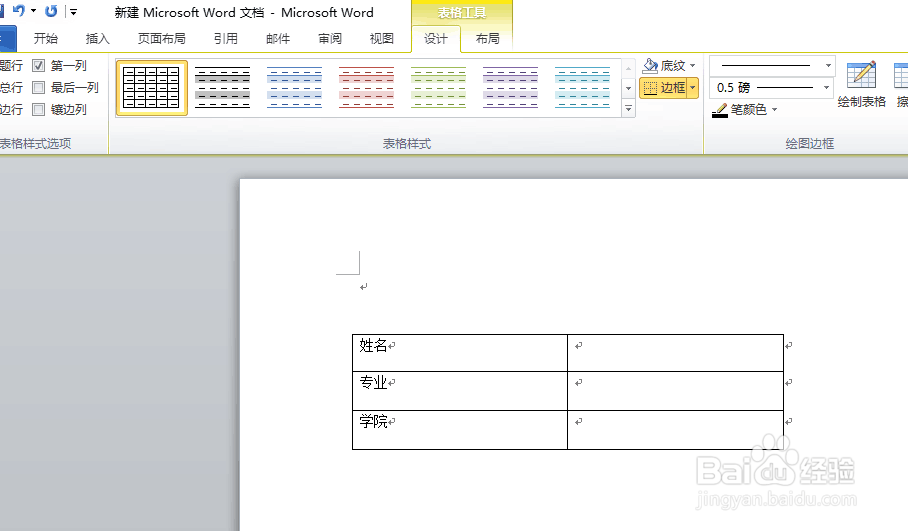The height and width of the screenshot is (531, 908).
Task: Open the 页面布局 tab
Action: coord(162,38)
